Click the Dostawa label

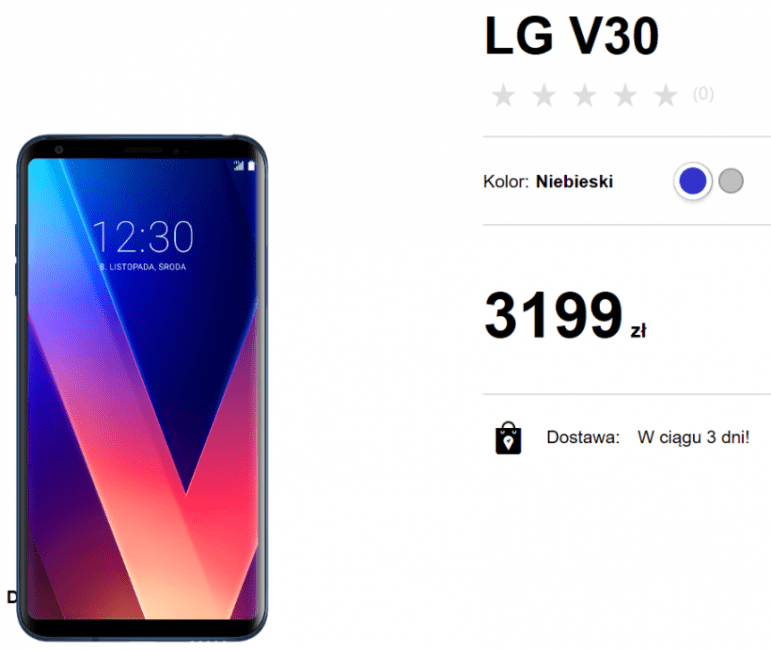pos(583,437)
